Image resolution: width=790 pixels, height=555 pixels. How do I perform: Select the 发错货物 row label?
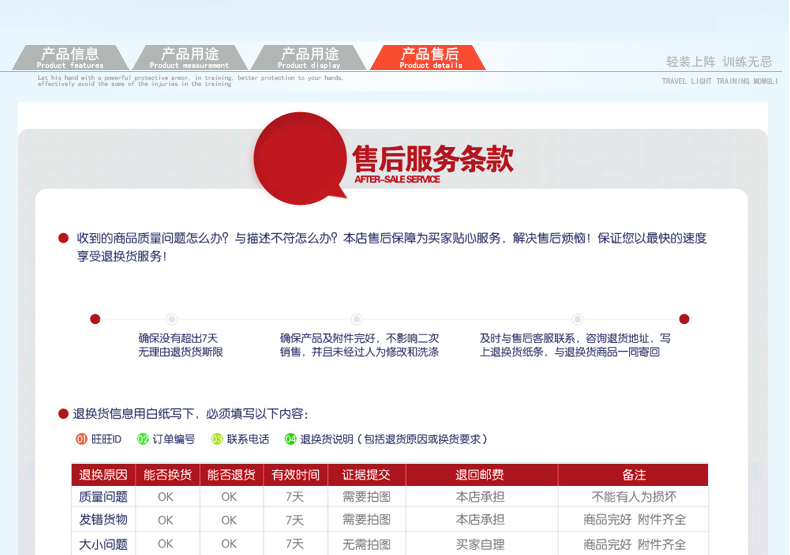[x=103, y=520]
